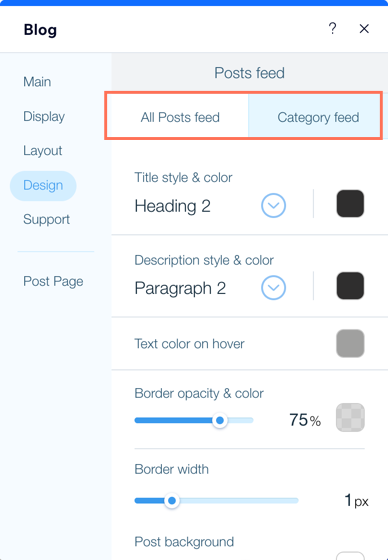Open the Heading 2 style dropdown
The image size is (388, 560).
tap(273, 206)
